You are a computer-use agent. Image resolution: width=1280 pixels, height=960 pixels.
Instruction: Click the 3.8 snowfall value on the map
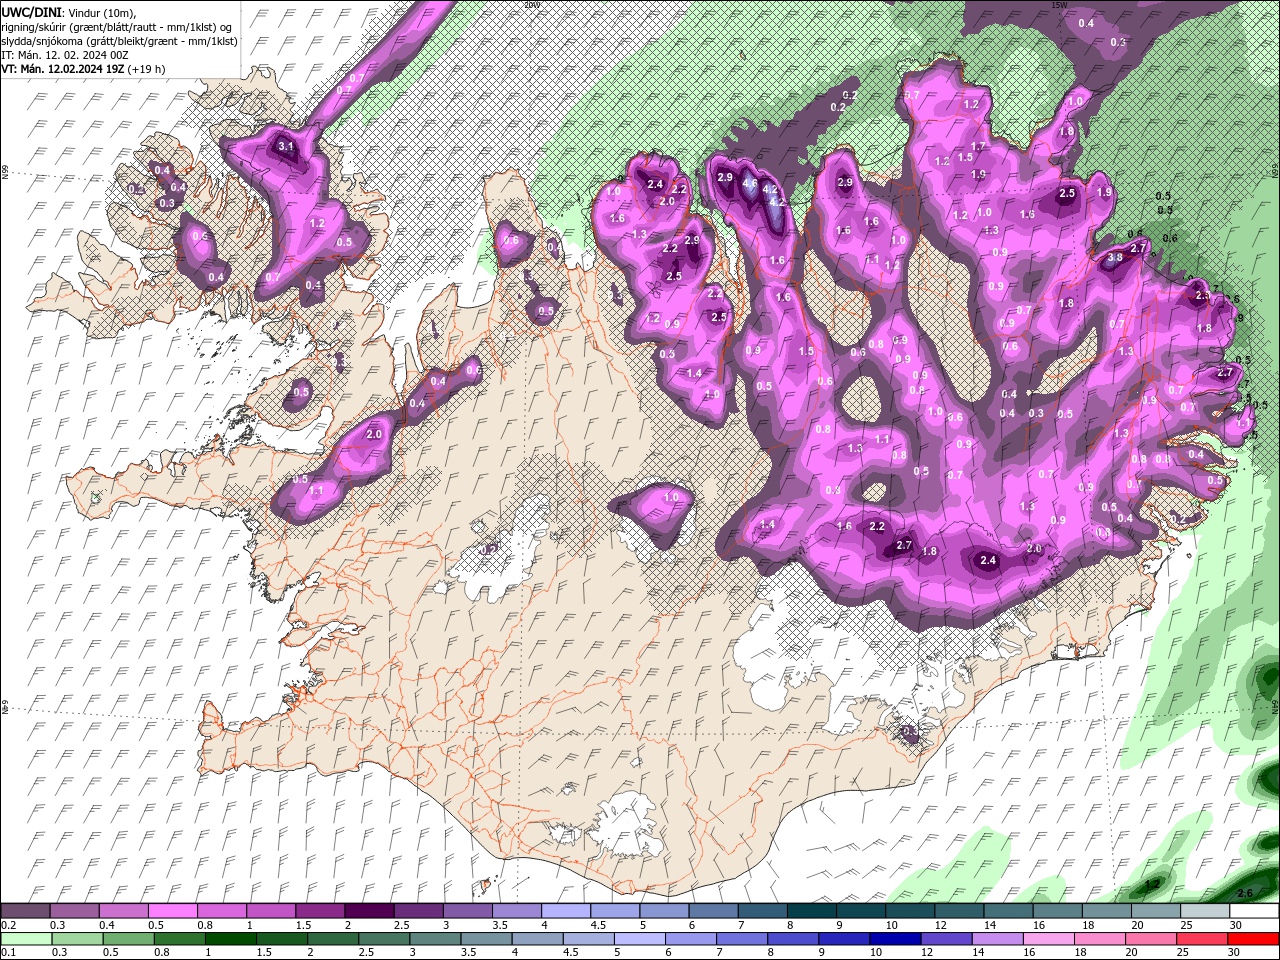1116,257
